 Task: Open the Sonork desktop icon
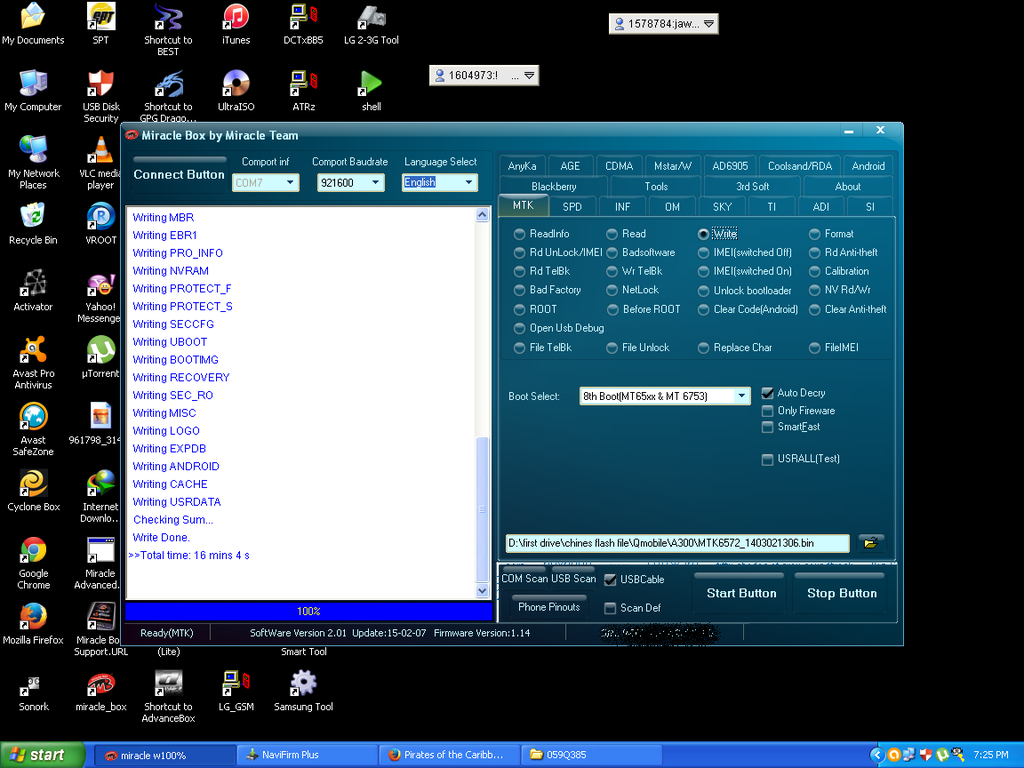click(33, 690)
